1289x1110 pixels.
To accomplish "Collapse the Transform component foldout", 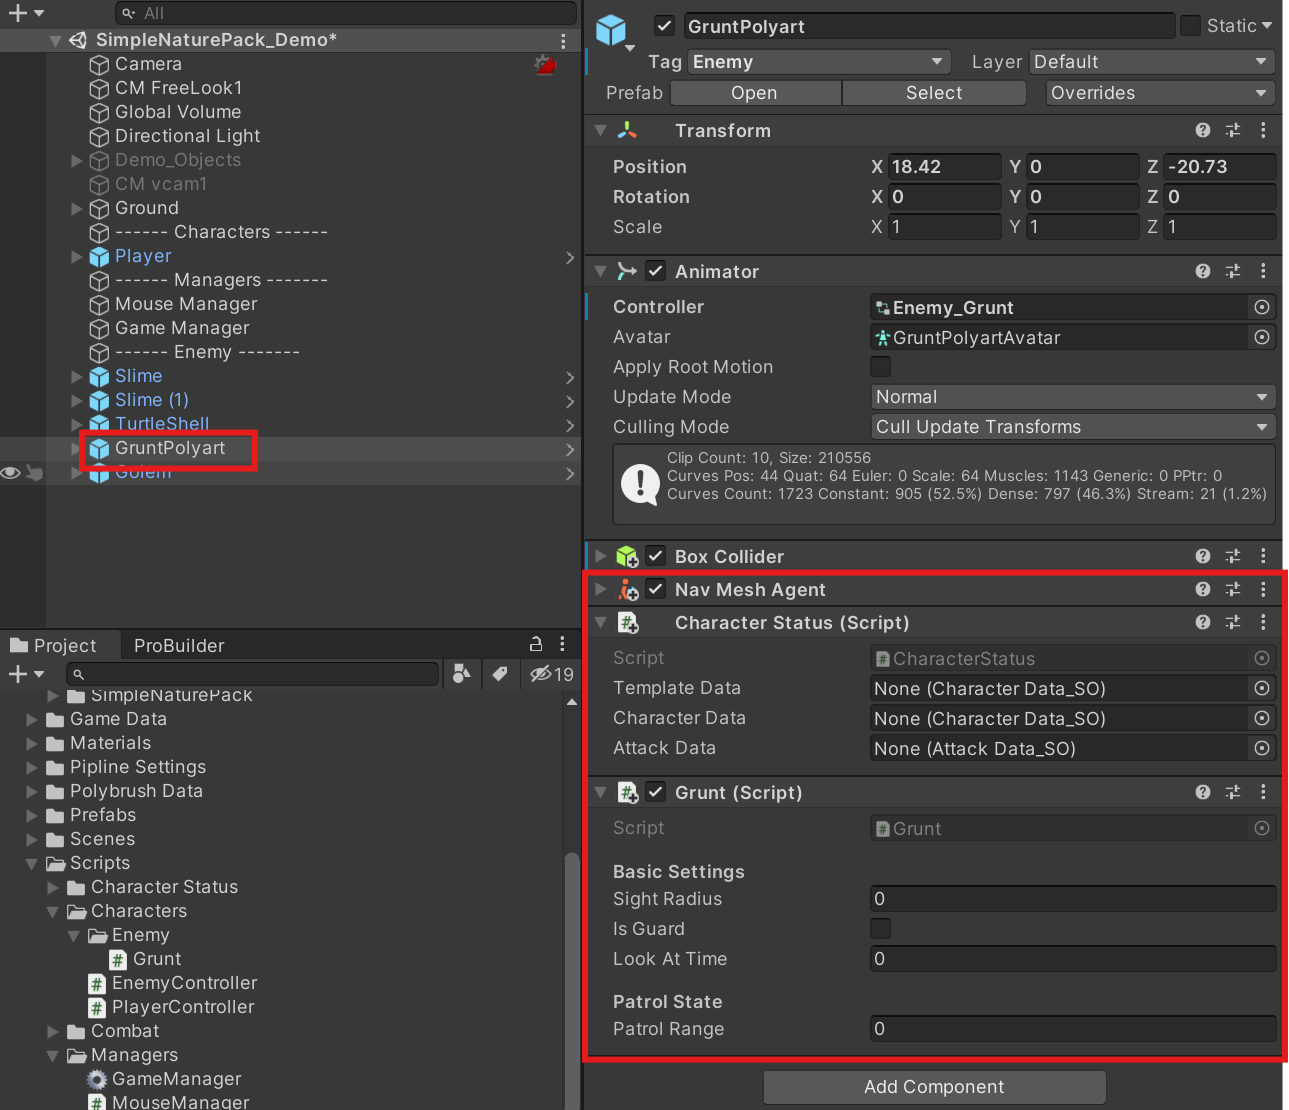I will pos(600,131).
